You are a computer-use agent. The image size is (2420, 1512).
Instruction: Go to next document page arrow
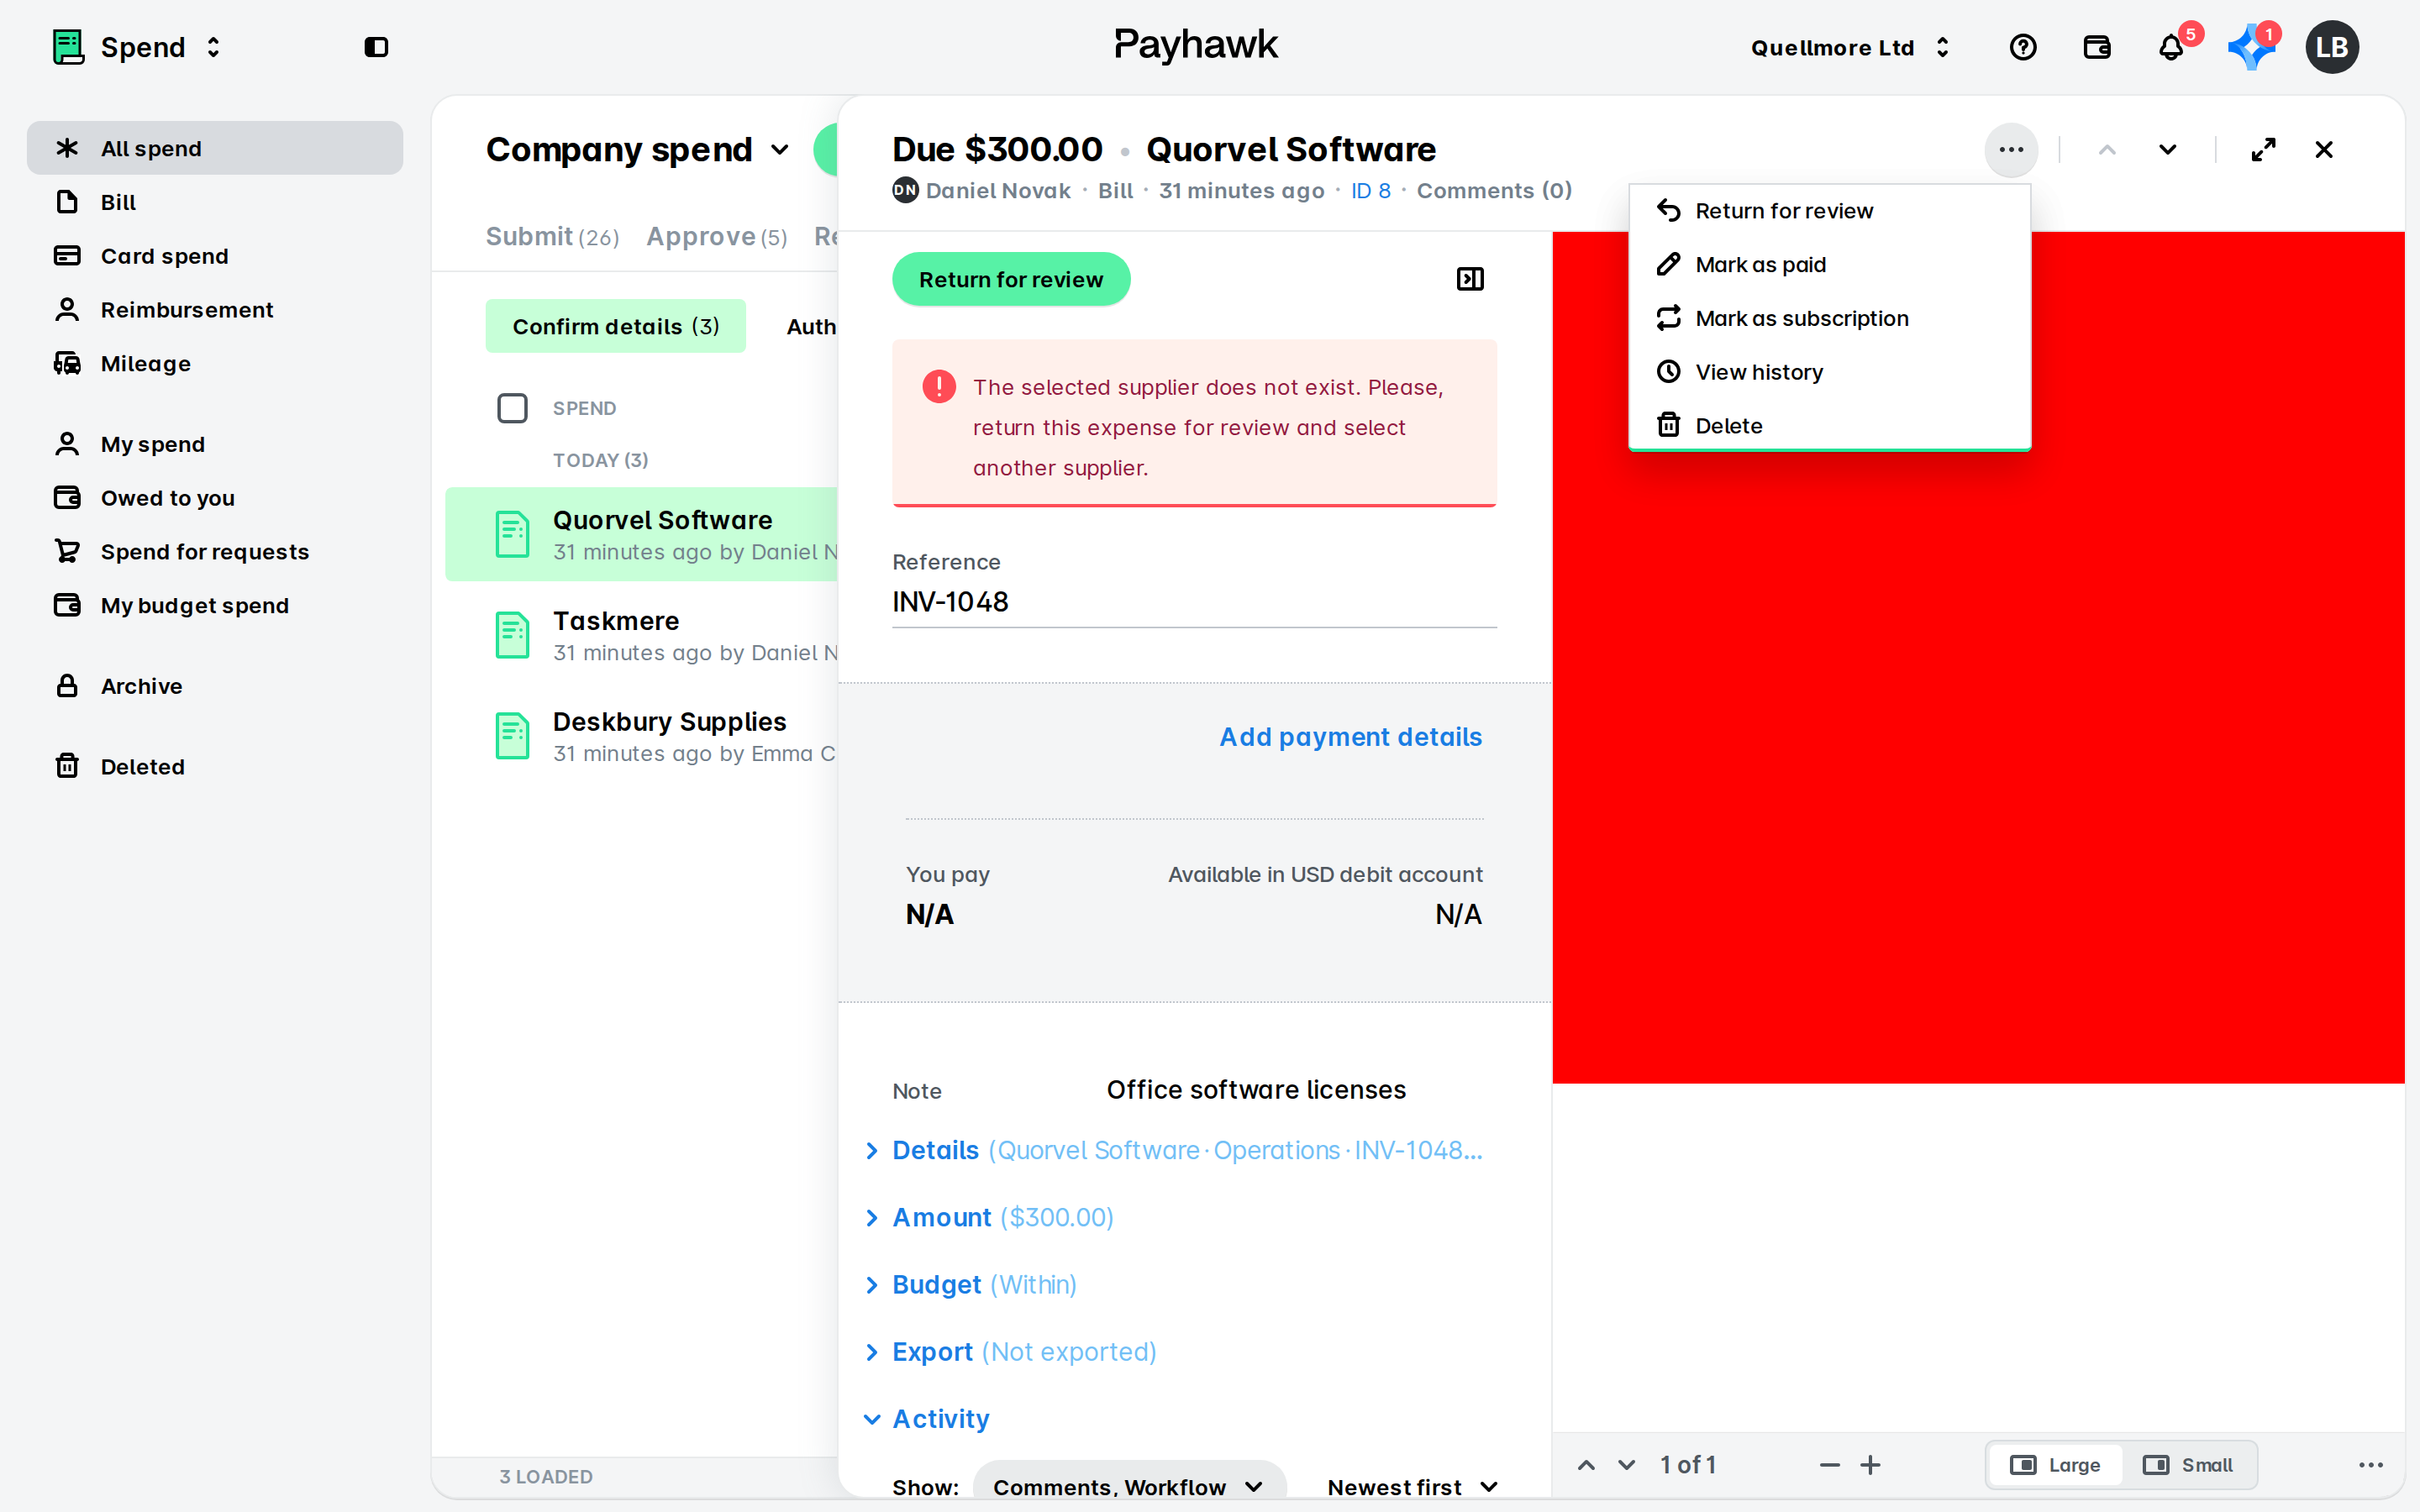point(1627,1465)
